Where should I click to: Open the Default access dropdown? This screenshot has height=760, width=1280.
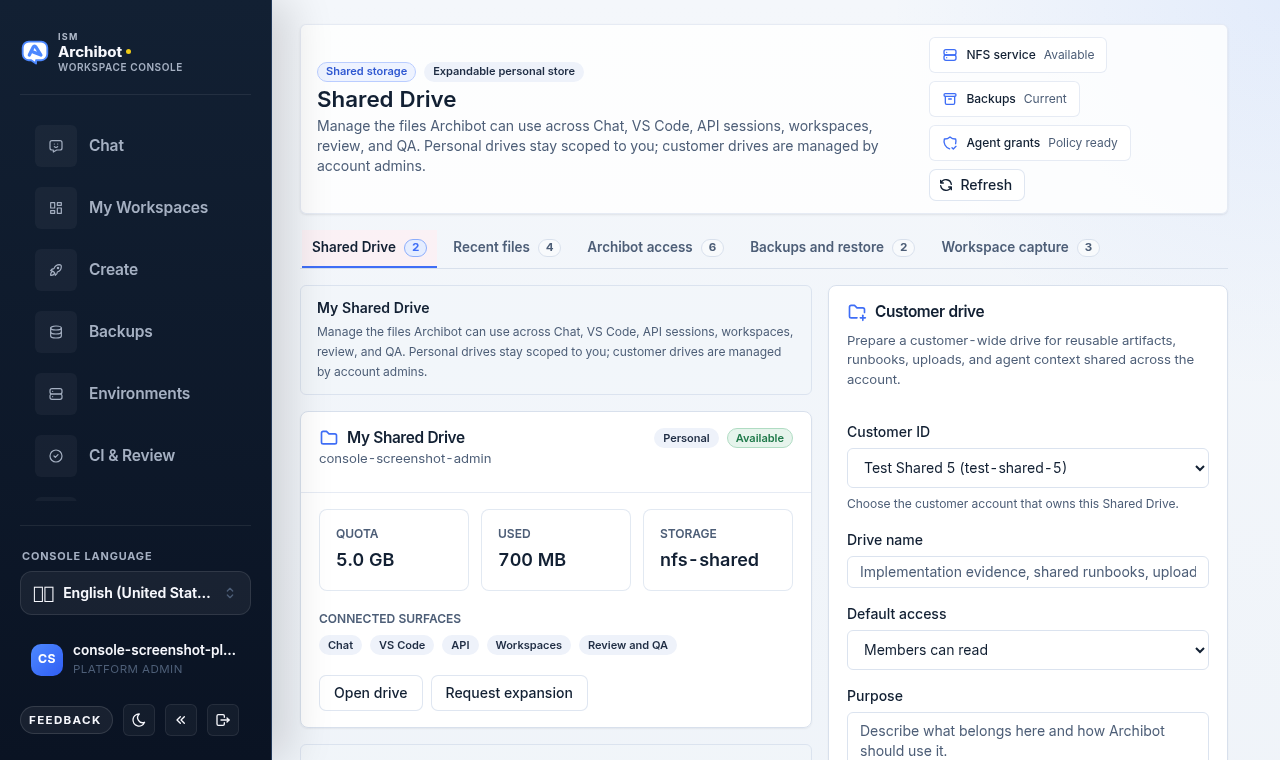point(1028,650)
